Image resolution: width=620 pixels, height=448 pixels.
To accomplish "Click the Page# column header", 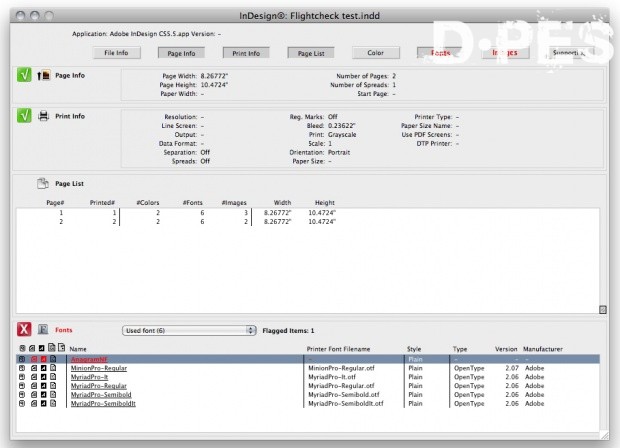I will coord(55,202).
